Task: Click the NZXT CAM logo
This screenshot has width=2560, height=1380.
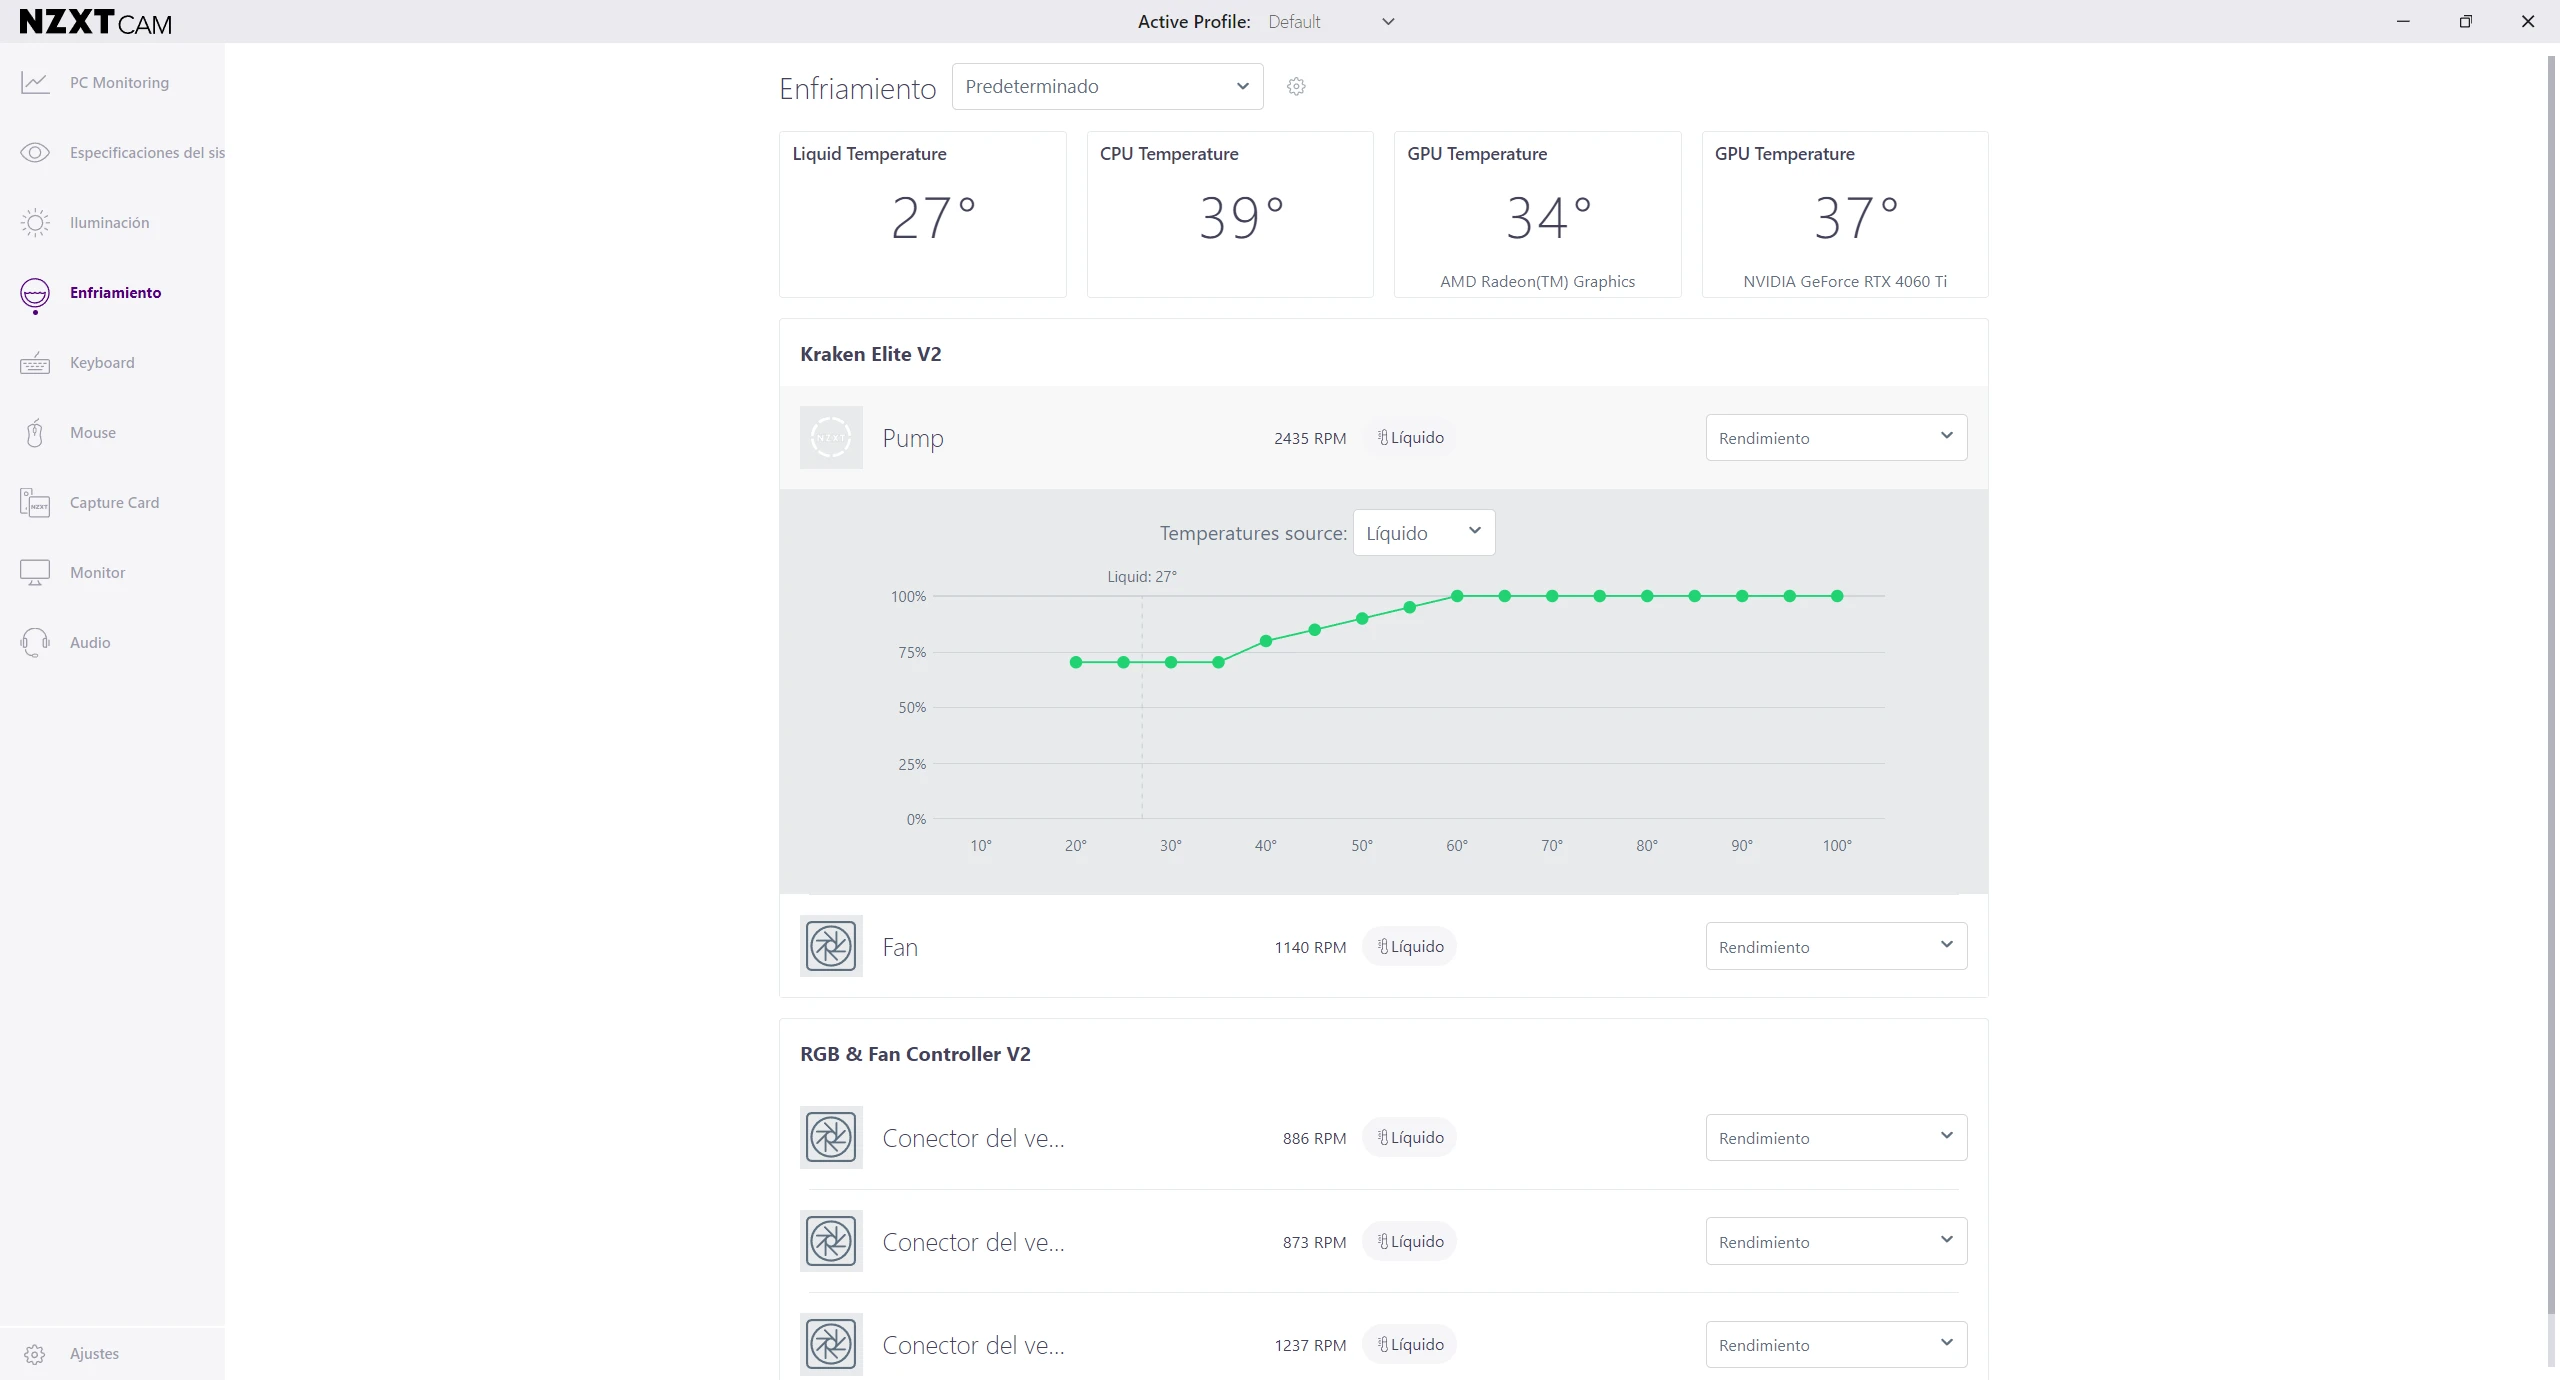Action: [96, 22]
